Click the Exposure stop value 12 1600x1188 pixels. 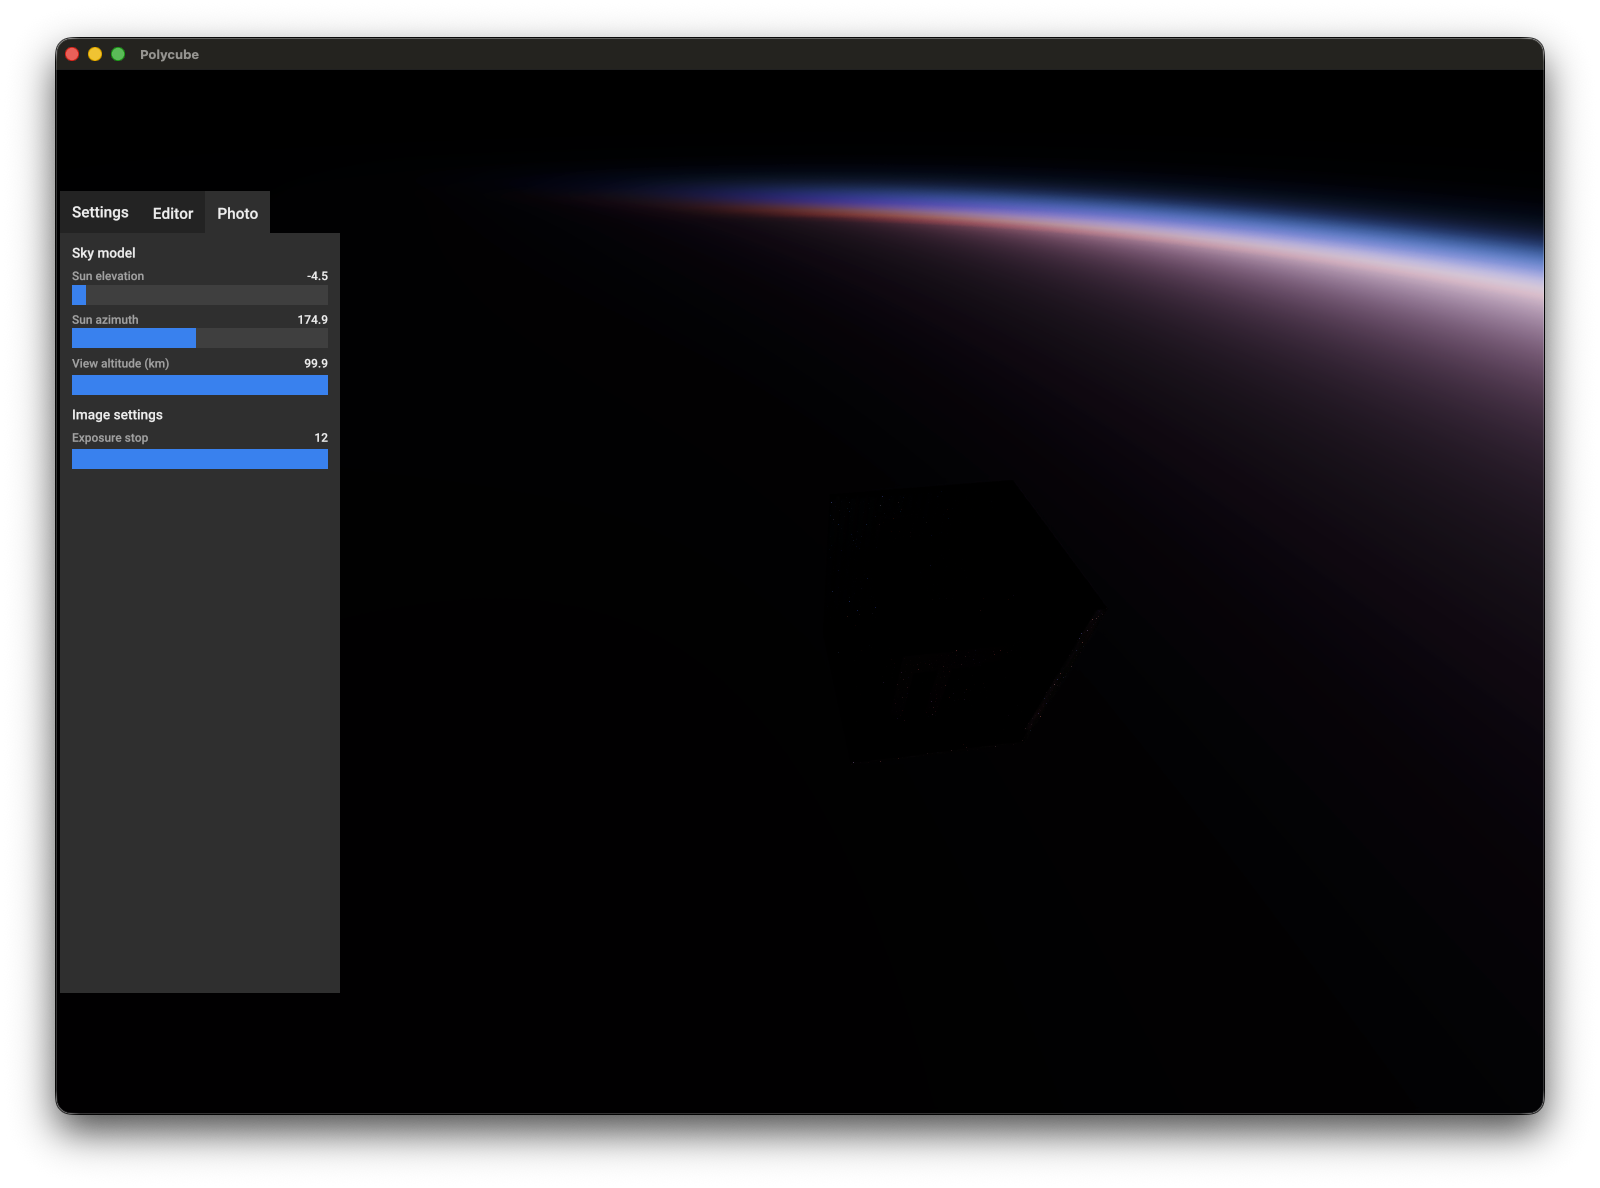point(320,438)
